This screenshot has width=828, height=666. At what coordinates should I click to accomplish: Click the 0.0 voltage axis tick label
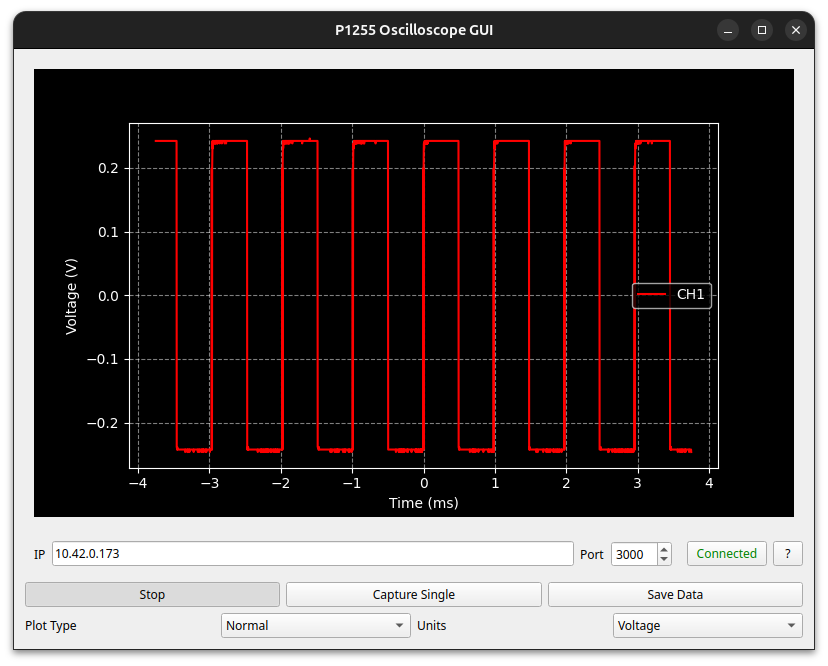click(x=108, y=296)
